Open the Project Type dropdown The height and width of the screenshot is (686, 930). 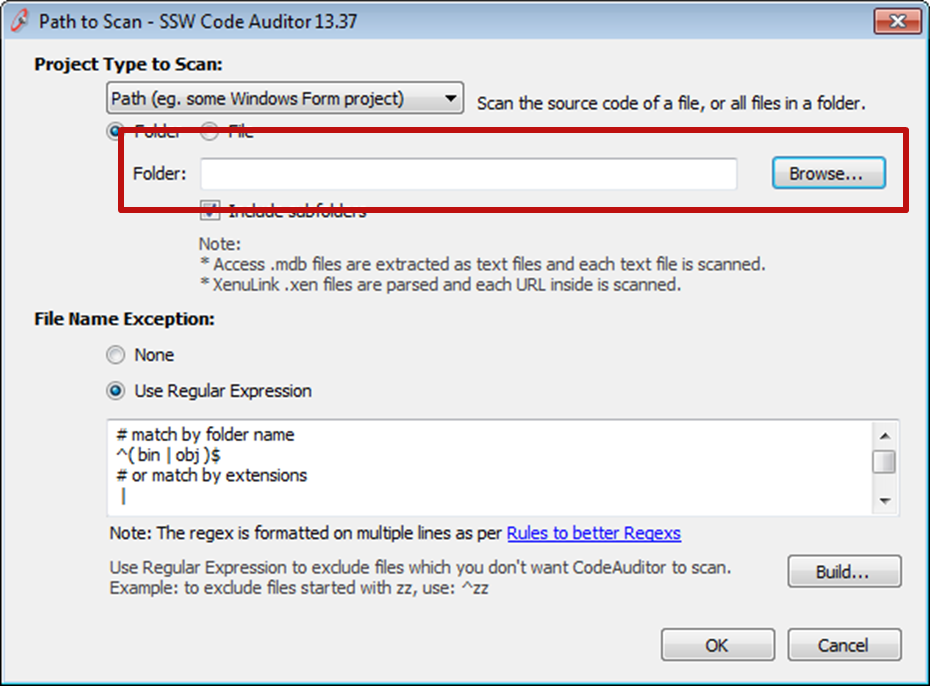coord(285,99)
